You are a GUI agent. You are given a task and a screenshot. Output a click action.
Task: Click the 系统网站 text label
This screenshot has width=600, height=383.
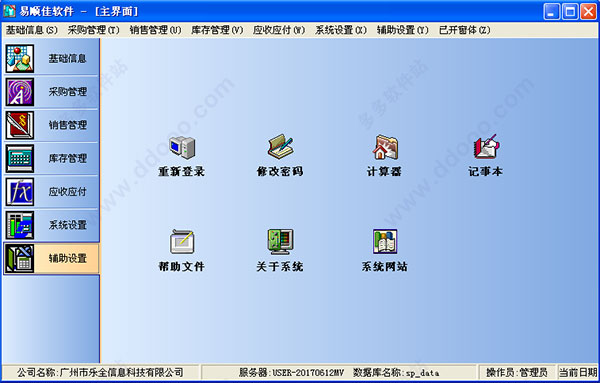(x=385, y=267)
